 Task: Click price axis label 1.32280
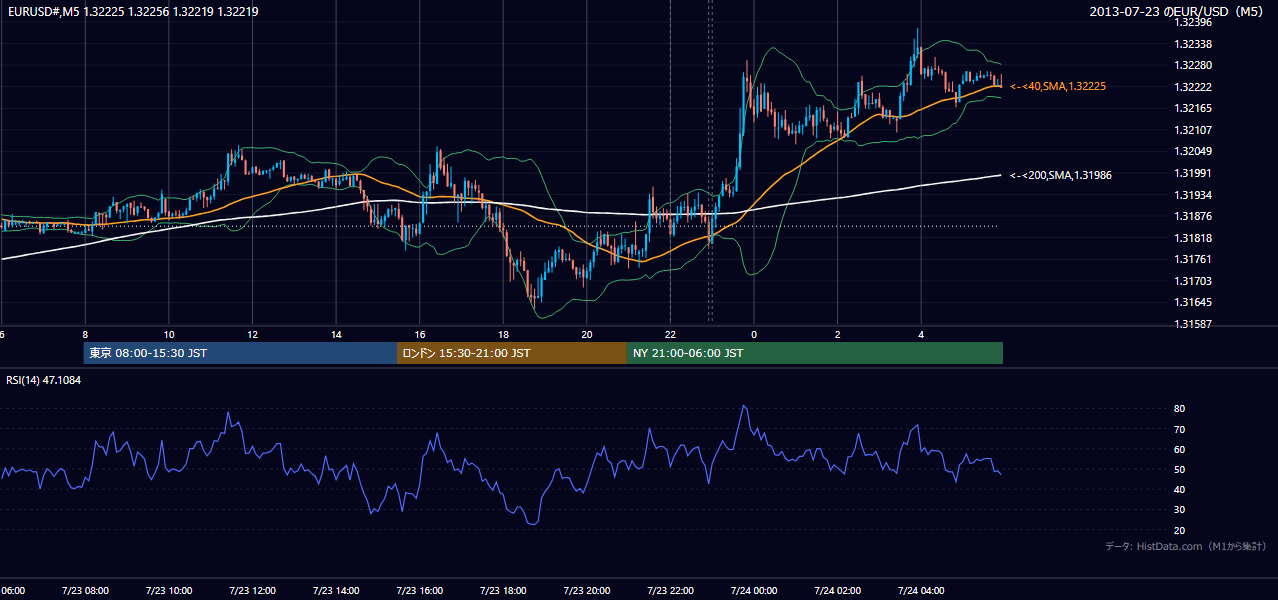(1193, 65)
